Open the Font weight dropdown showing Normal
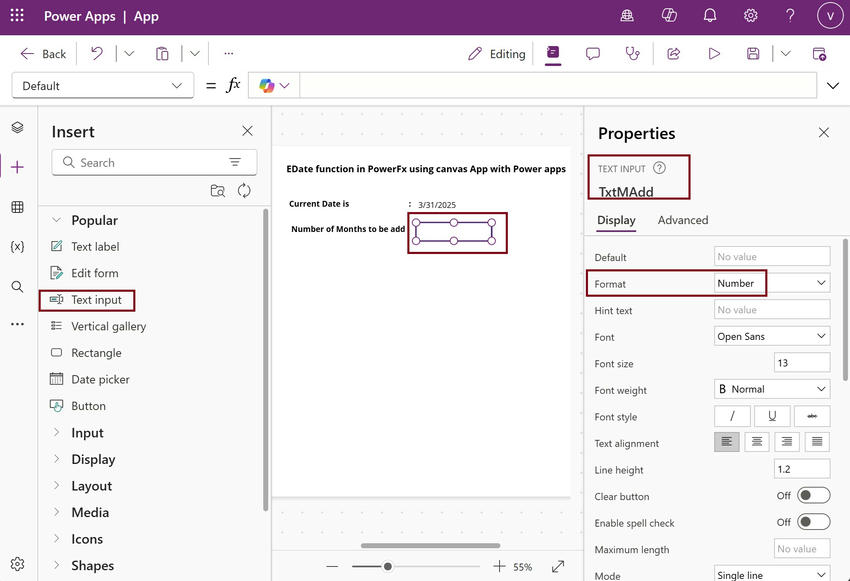 [772, 389]
